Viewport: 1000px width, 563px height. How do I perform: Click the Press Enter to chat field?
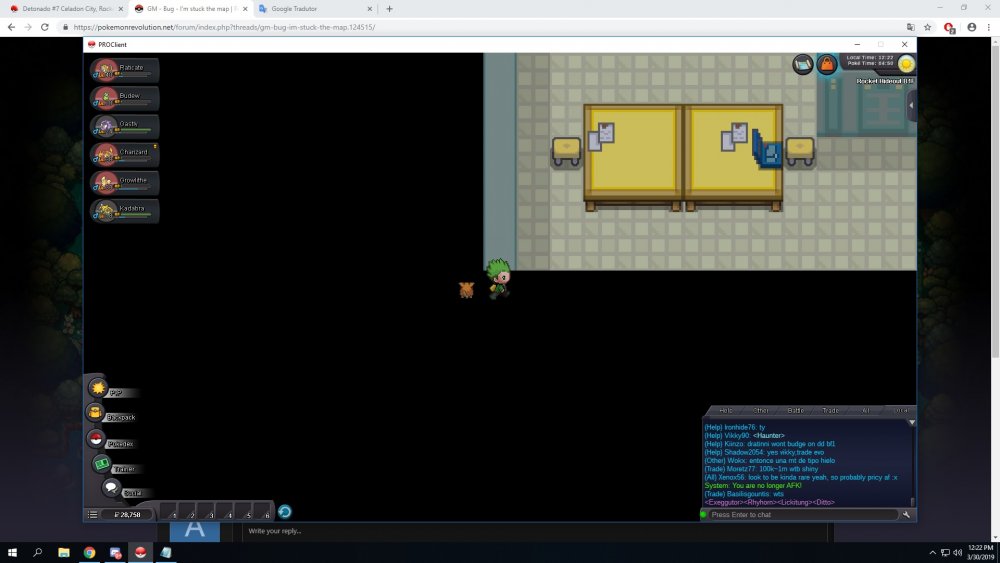tap(800, 514)
